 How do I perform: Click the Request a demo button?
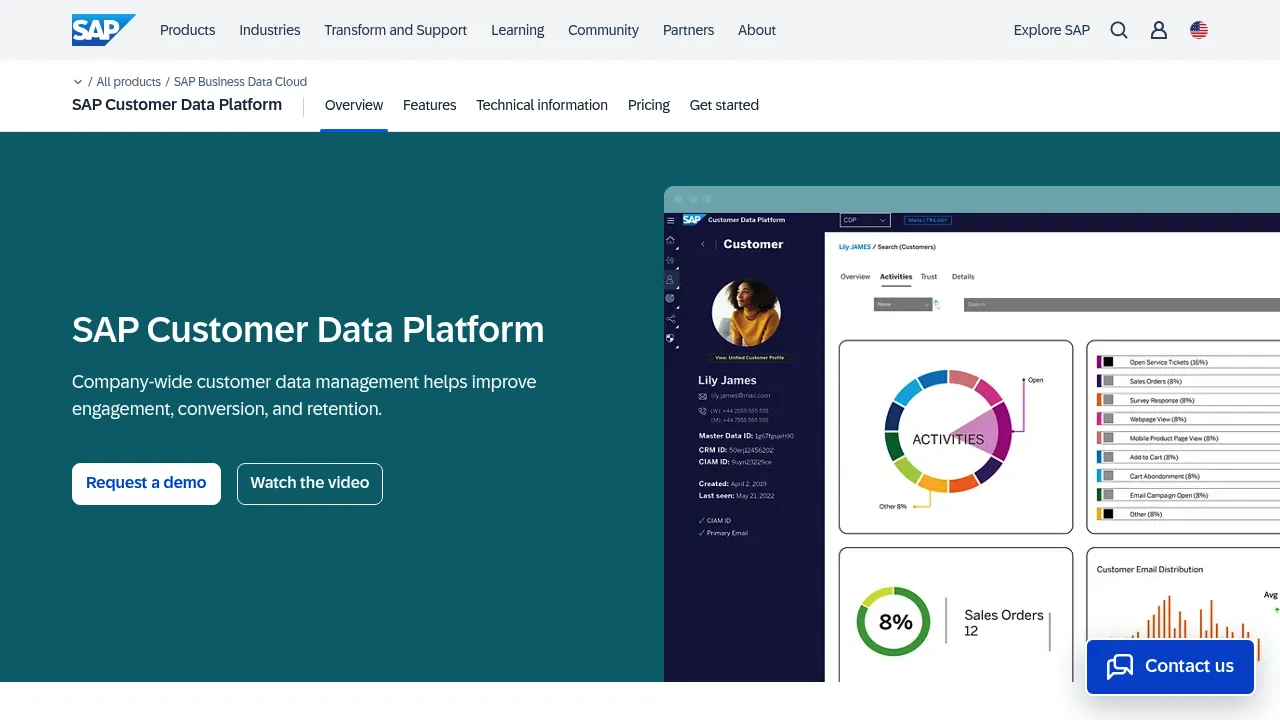[x=146, y=483]
